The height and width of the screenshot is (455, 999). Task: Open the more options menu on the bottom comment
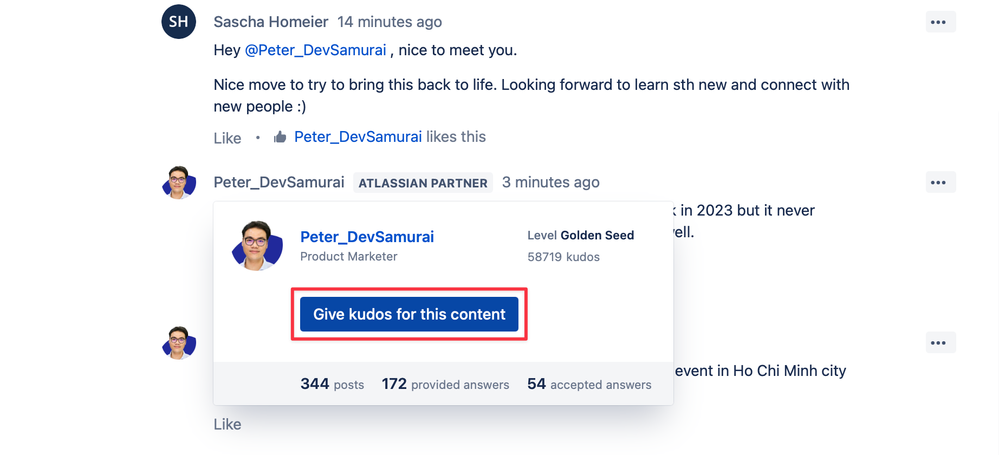(x=940, y=343)
